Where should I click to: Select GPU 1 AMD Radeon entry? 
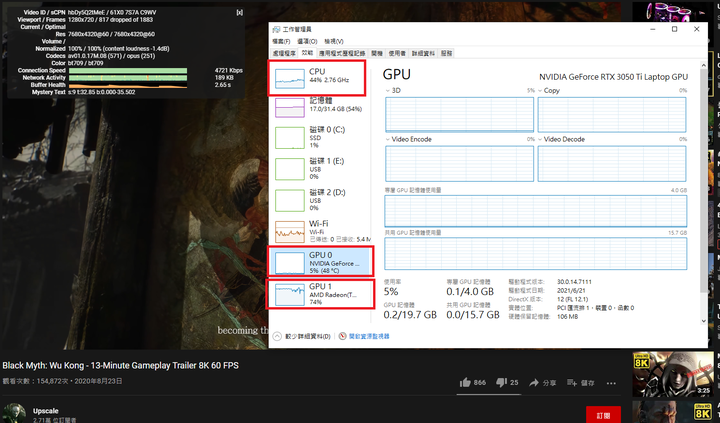pos(321,293)
